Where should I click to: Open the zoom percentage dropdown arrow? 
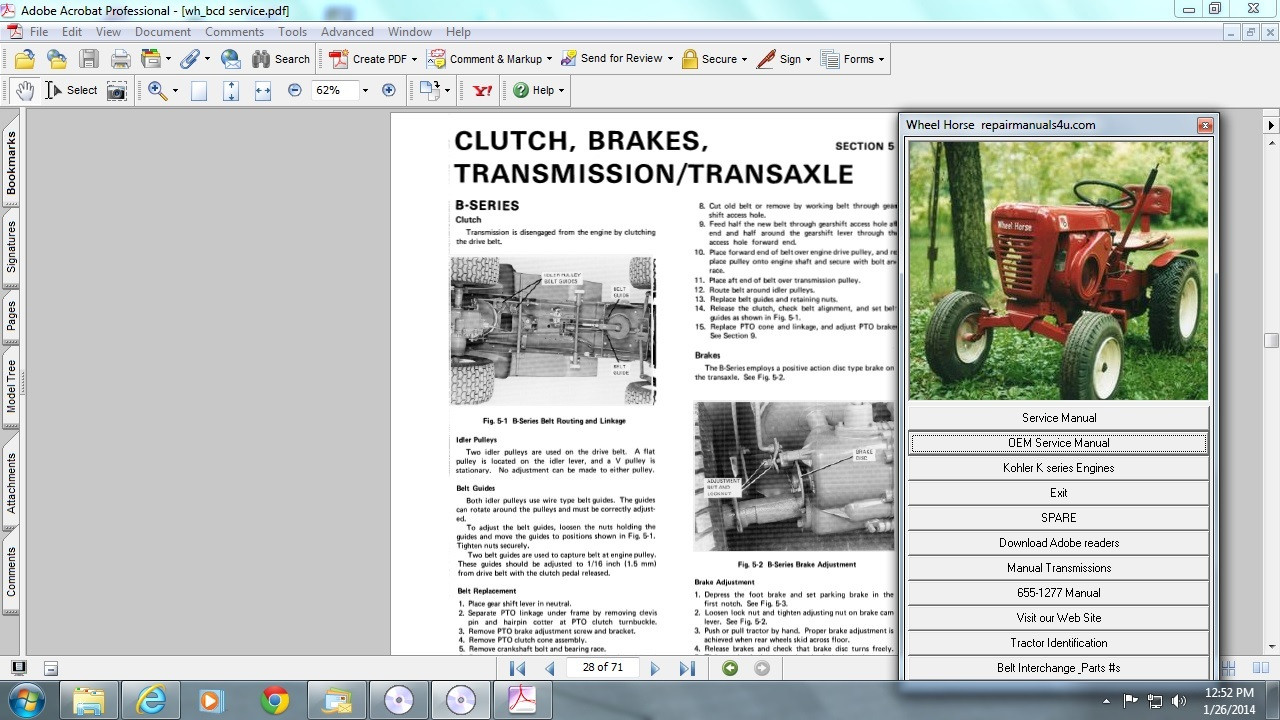pos(365,90)
